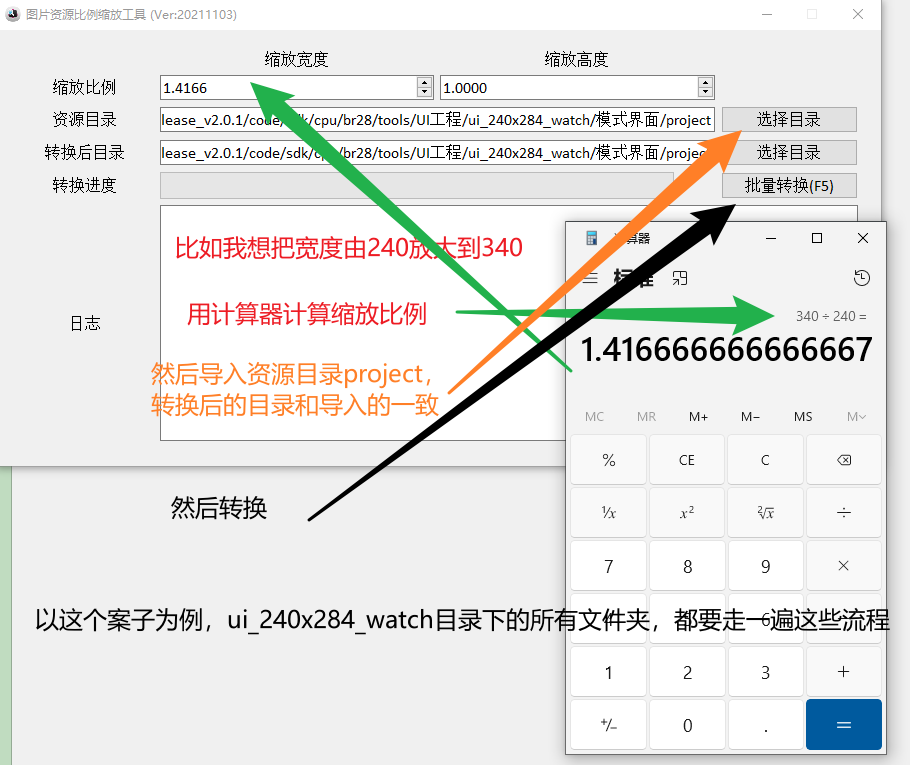The height and width of the screenshot is (765, 910).
Task: Click the MS memory store button
Action: tap(803, 417)
